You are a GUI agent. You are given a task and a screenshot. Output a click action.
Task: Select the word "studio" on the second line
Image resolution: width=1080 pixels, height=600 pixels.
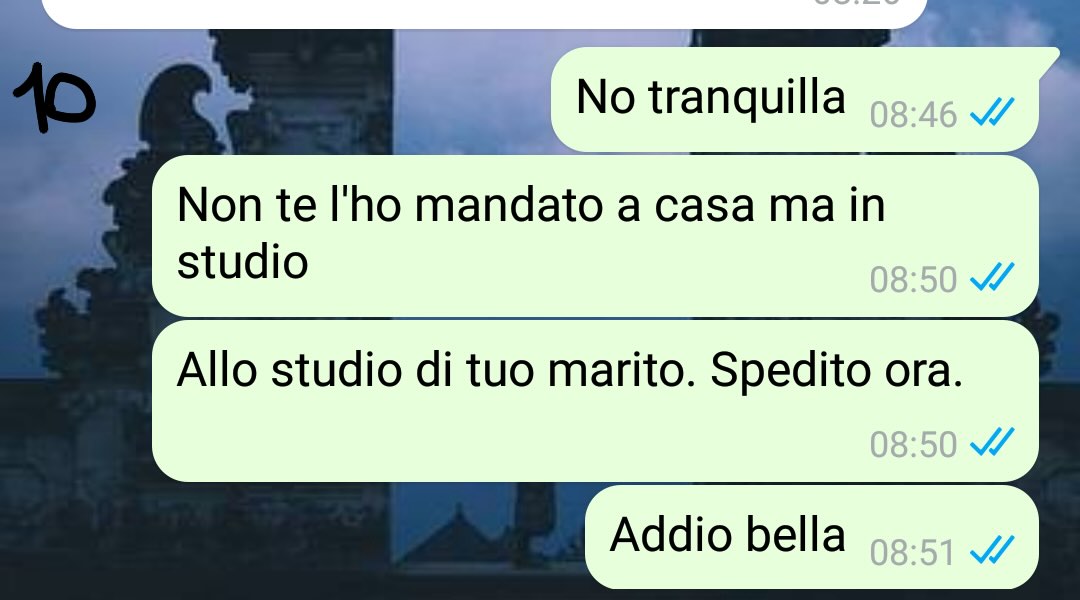coord(242,262)
